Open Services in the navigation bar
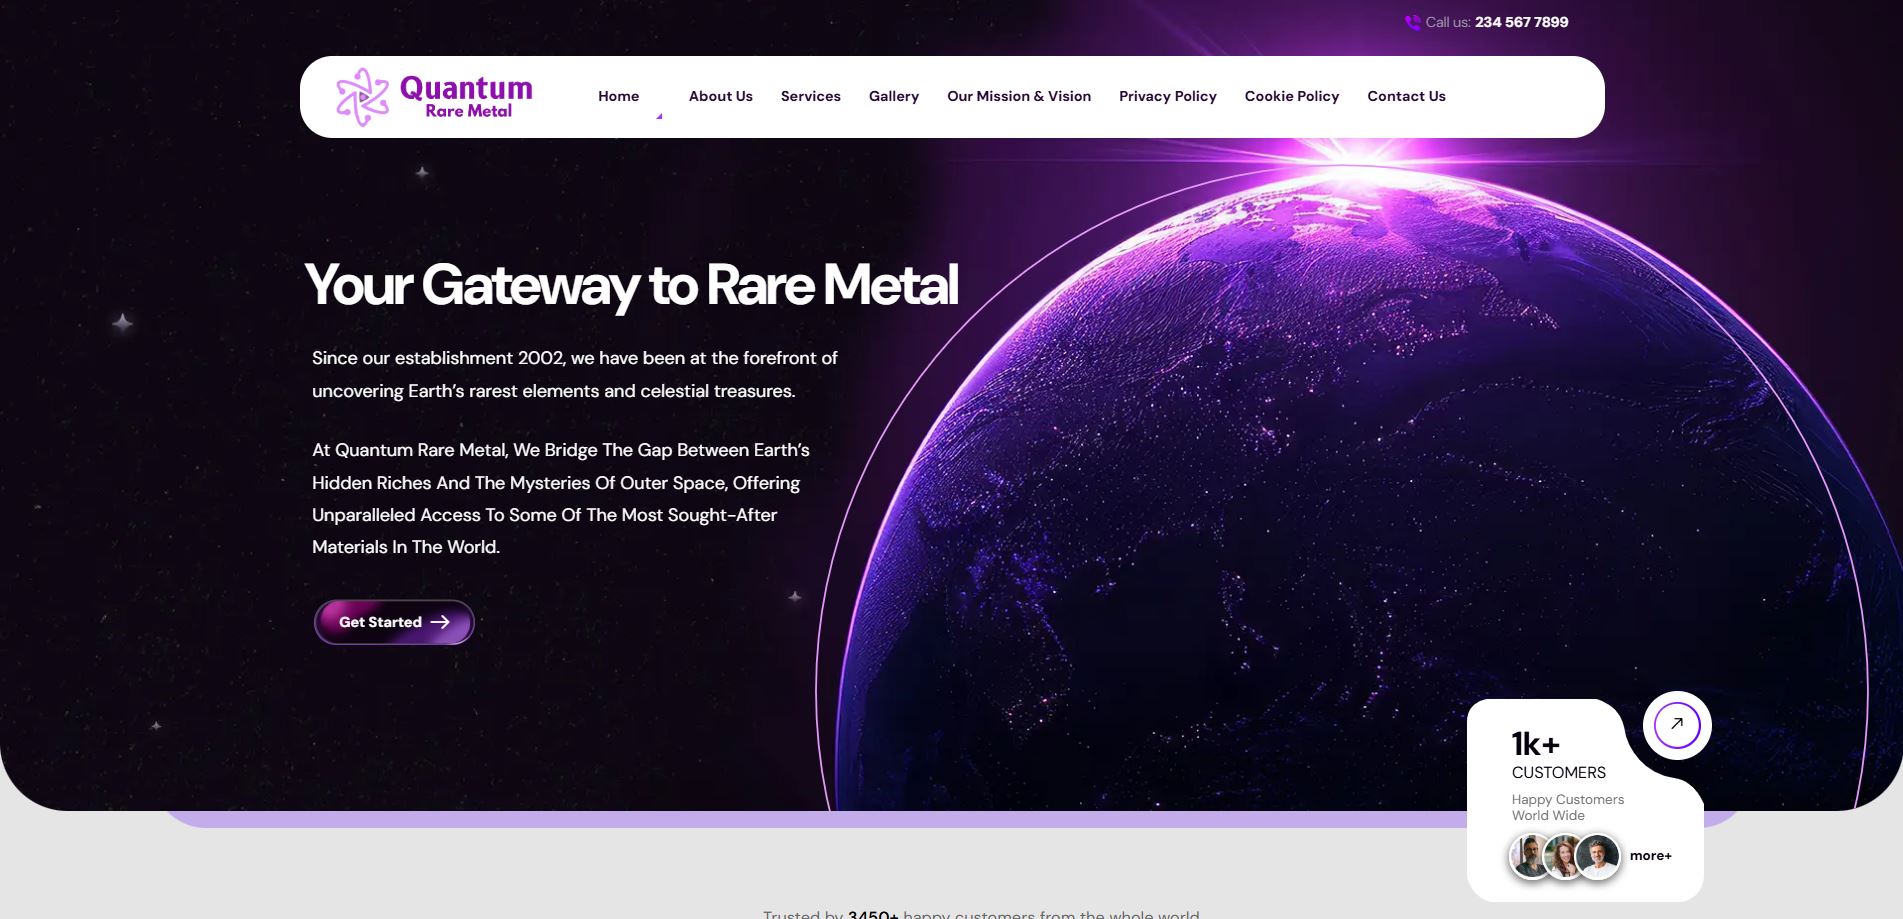1903x919 pixels. tap(810, 97)
